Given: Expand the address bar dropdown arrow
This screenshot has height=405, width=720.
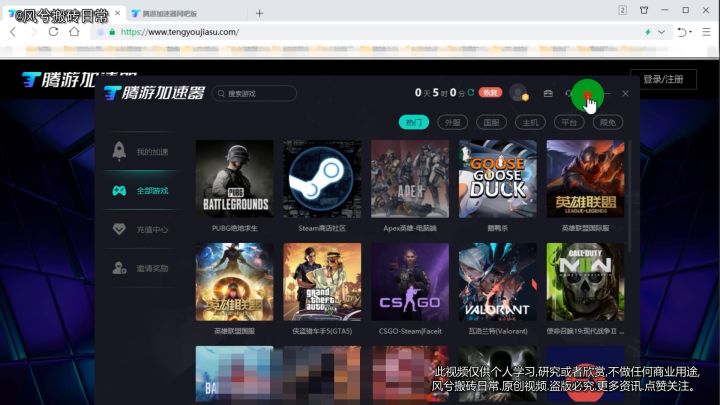Looking at the screenshot, I should [661, 32].
